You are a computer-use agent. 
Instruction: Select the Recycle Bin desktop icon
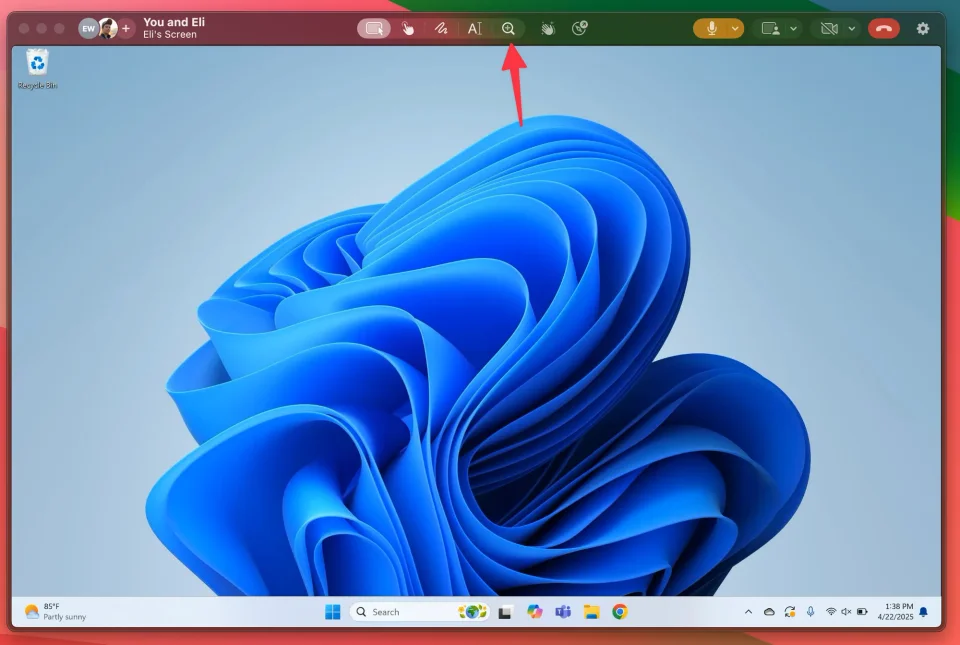37,69
